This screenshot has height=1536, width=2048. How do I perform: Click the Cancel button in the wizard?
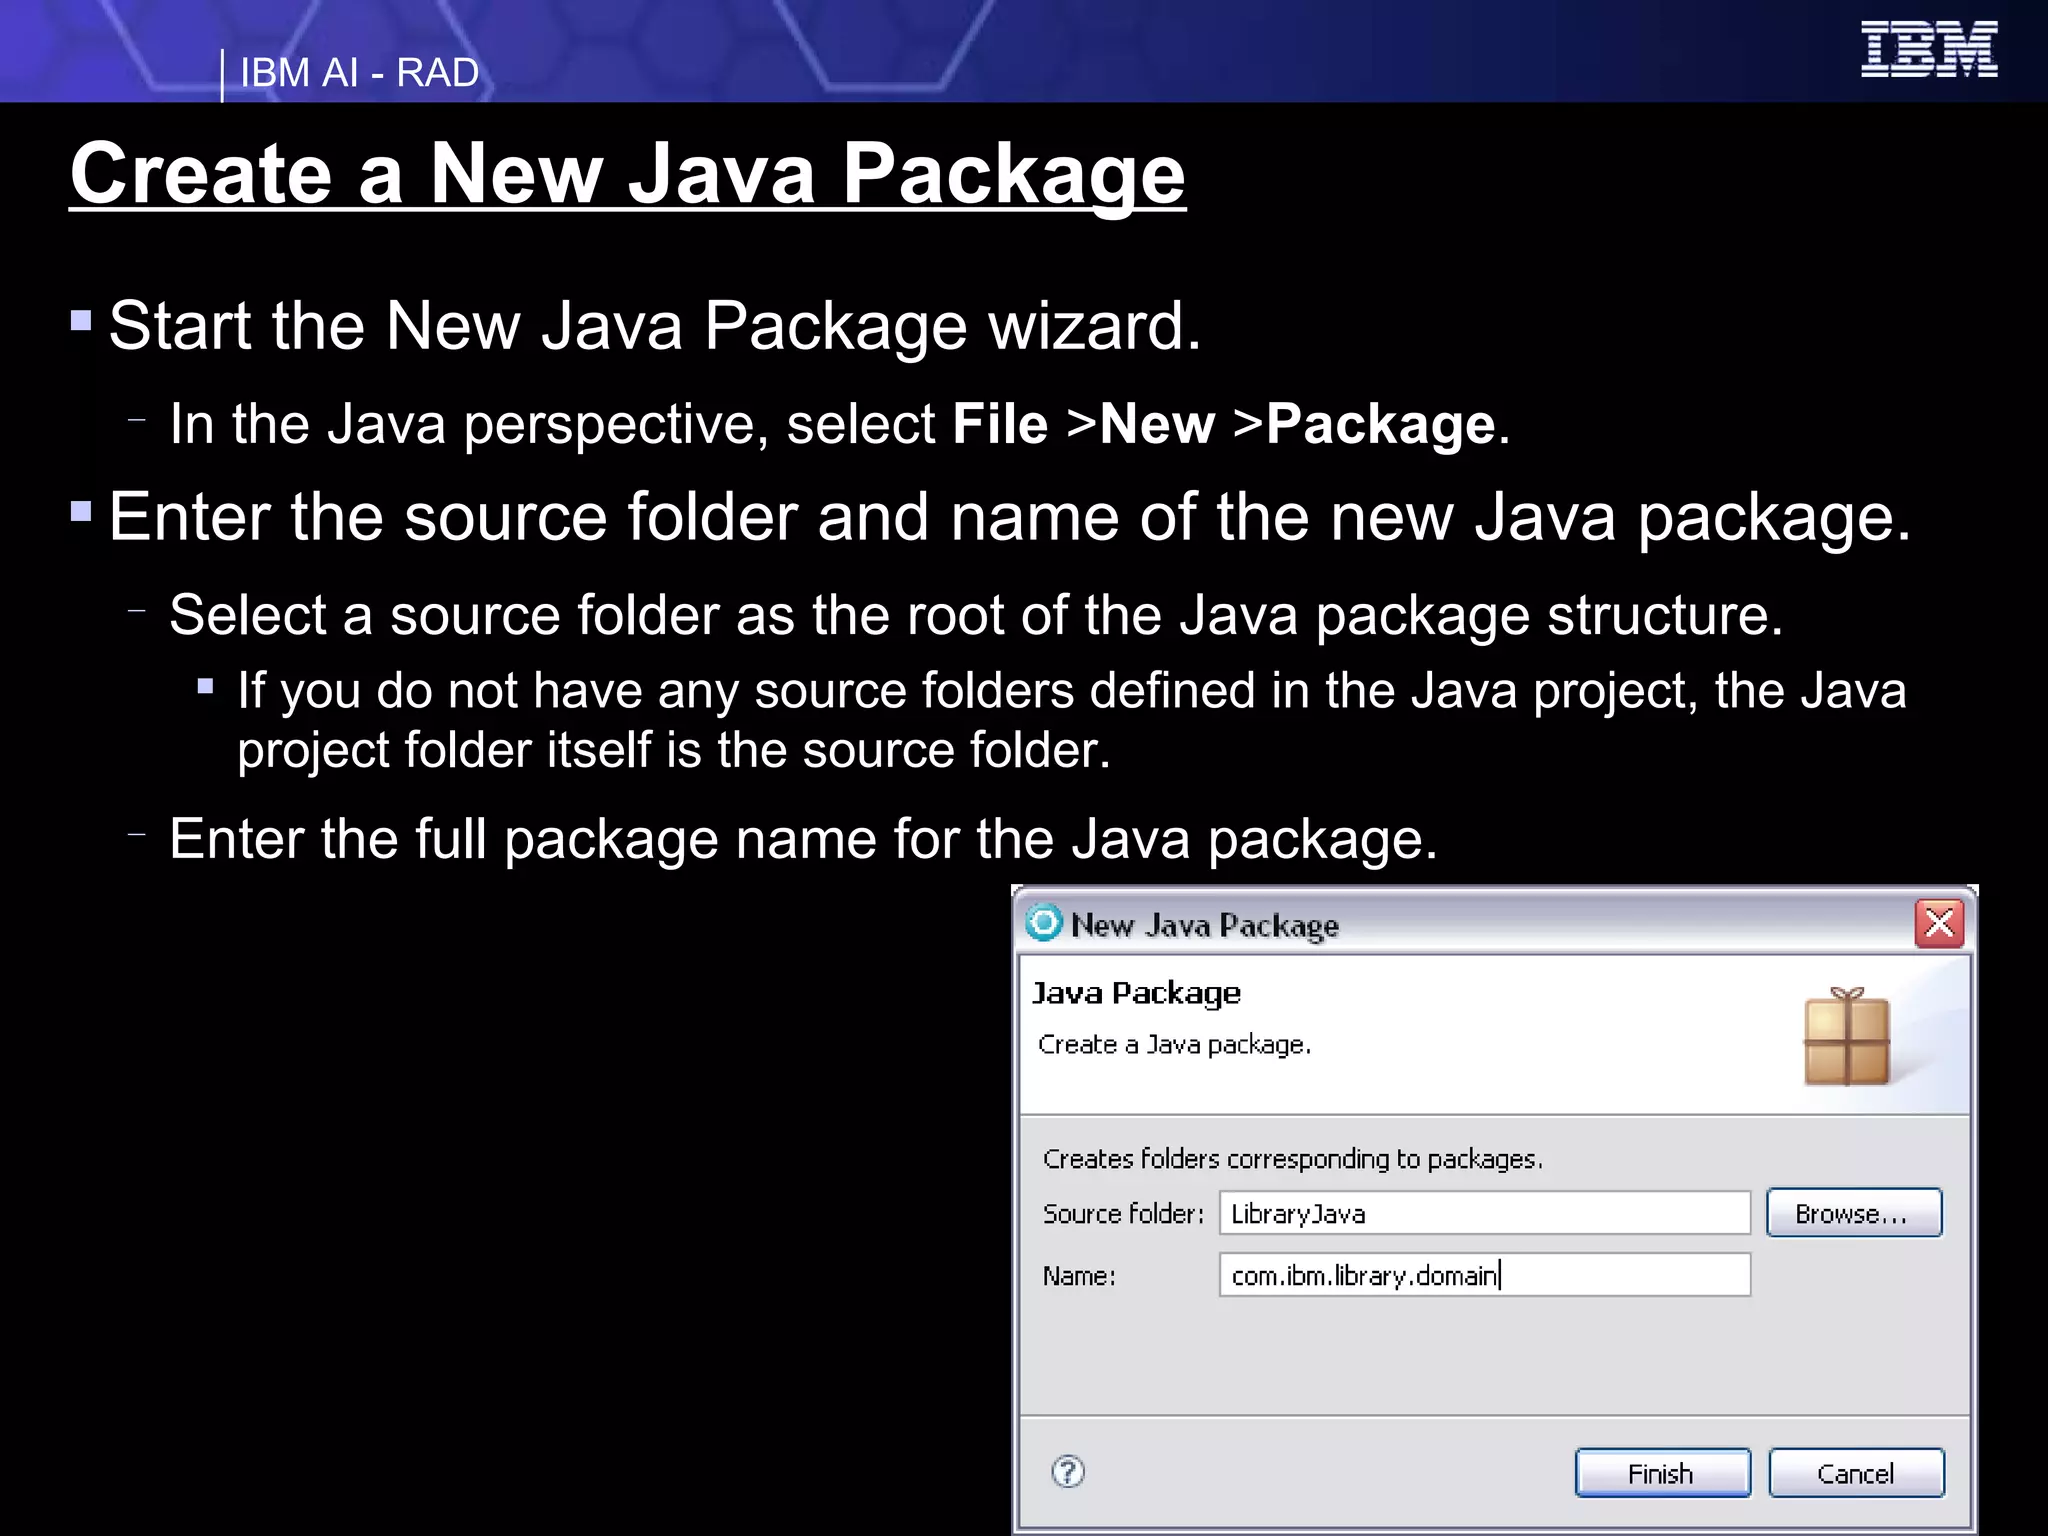[1856, 1473]
